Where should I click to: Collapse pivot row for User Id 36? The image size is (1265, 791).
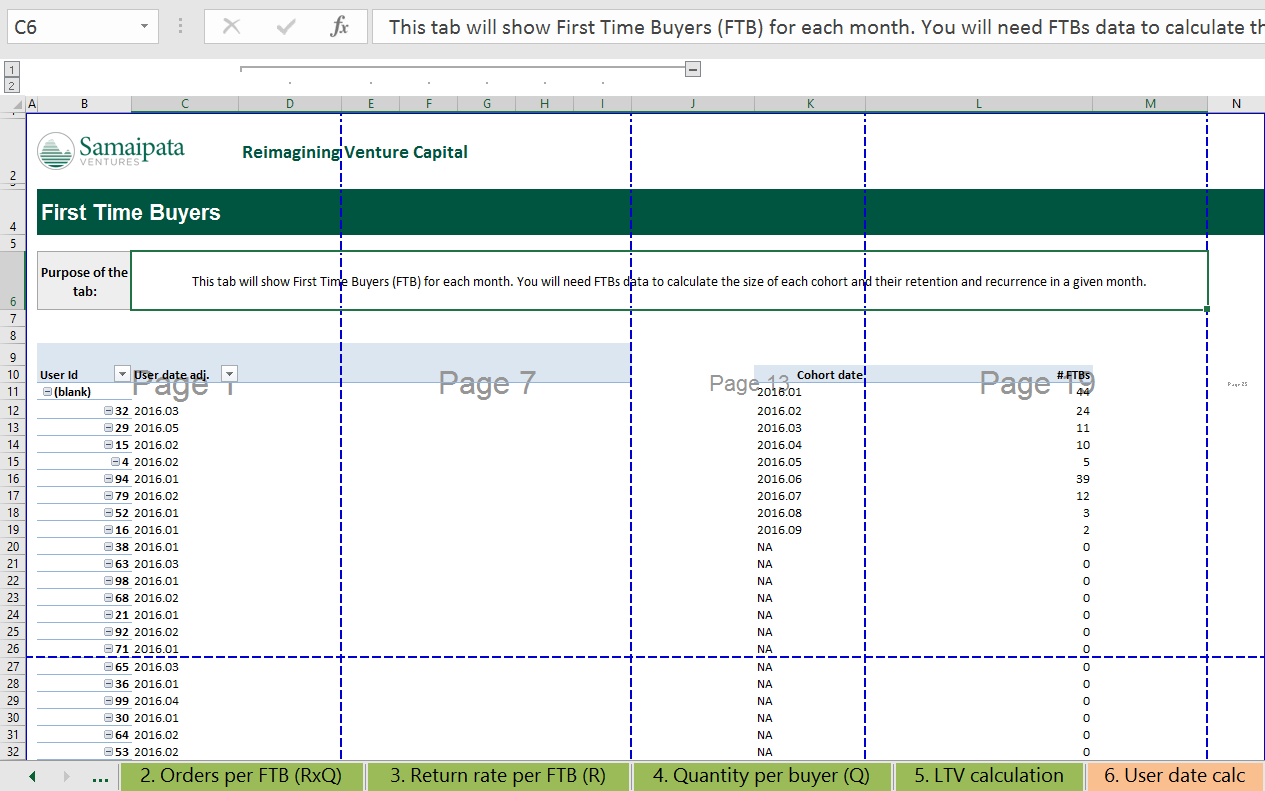[109, 684]
